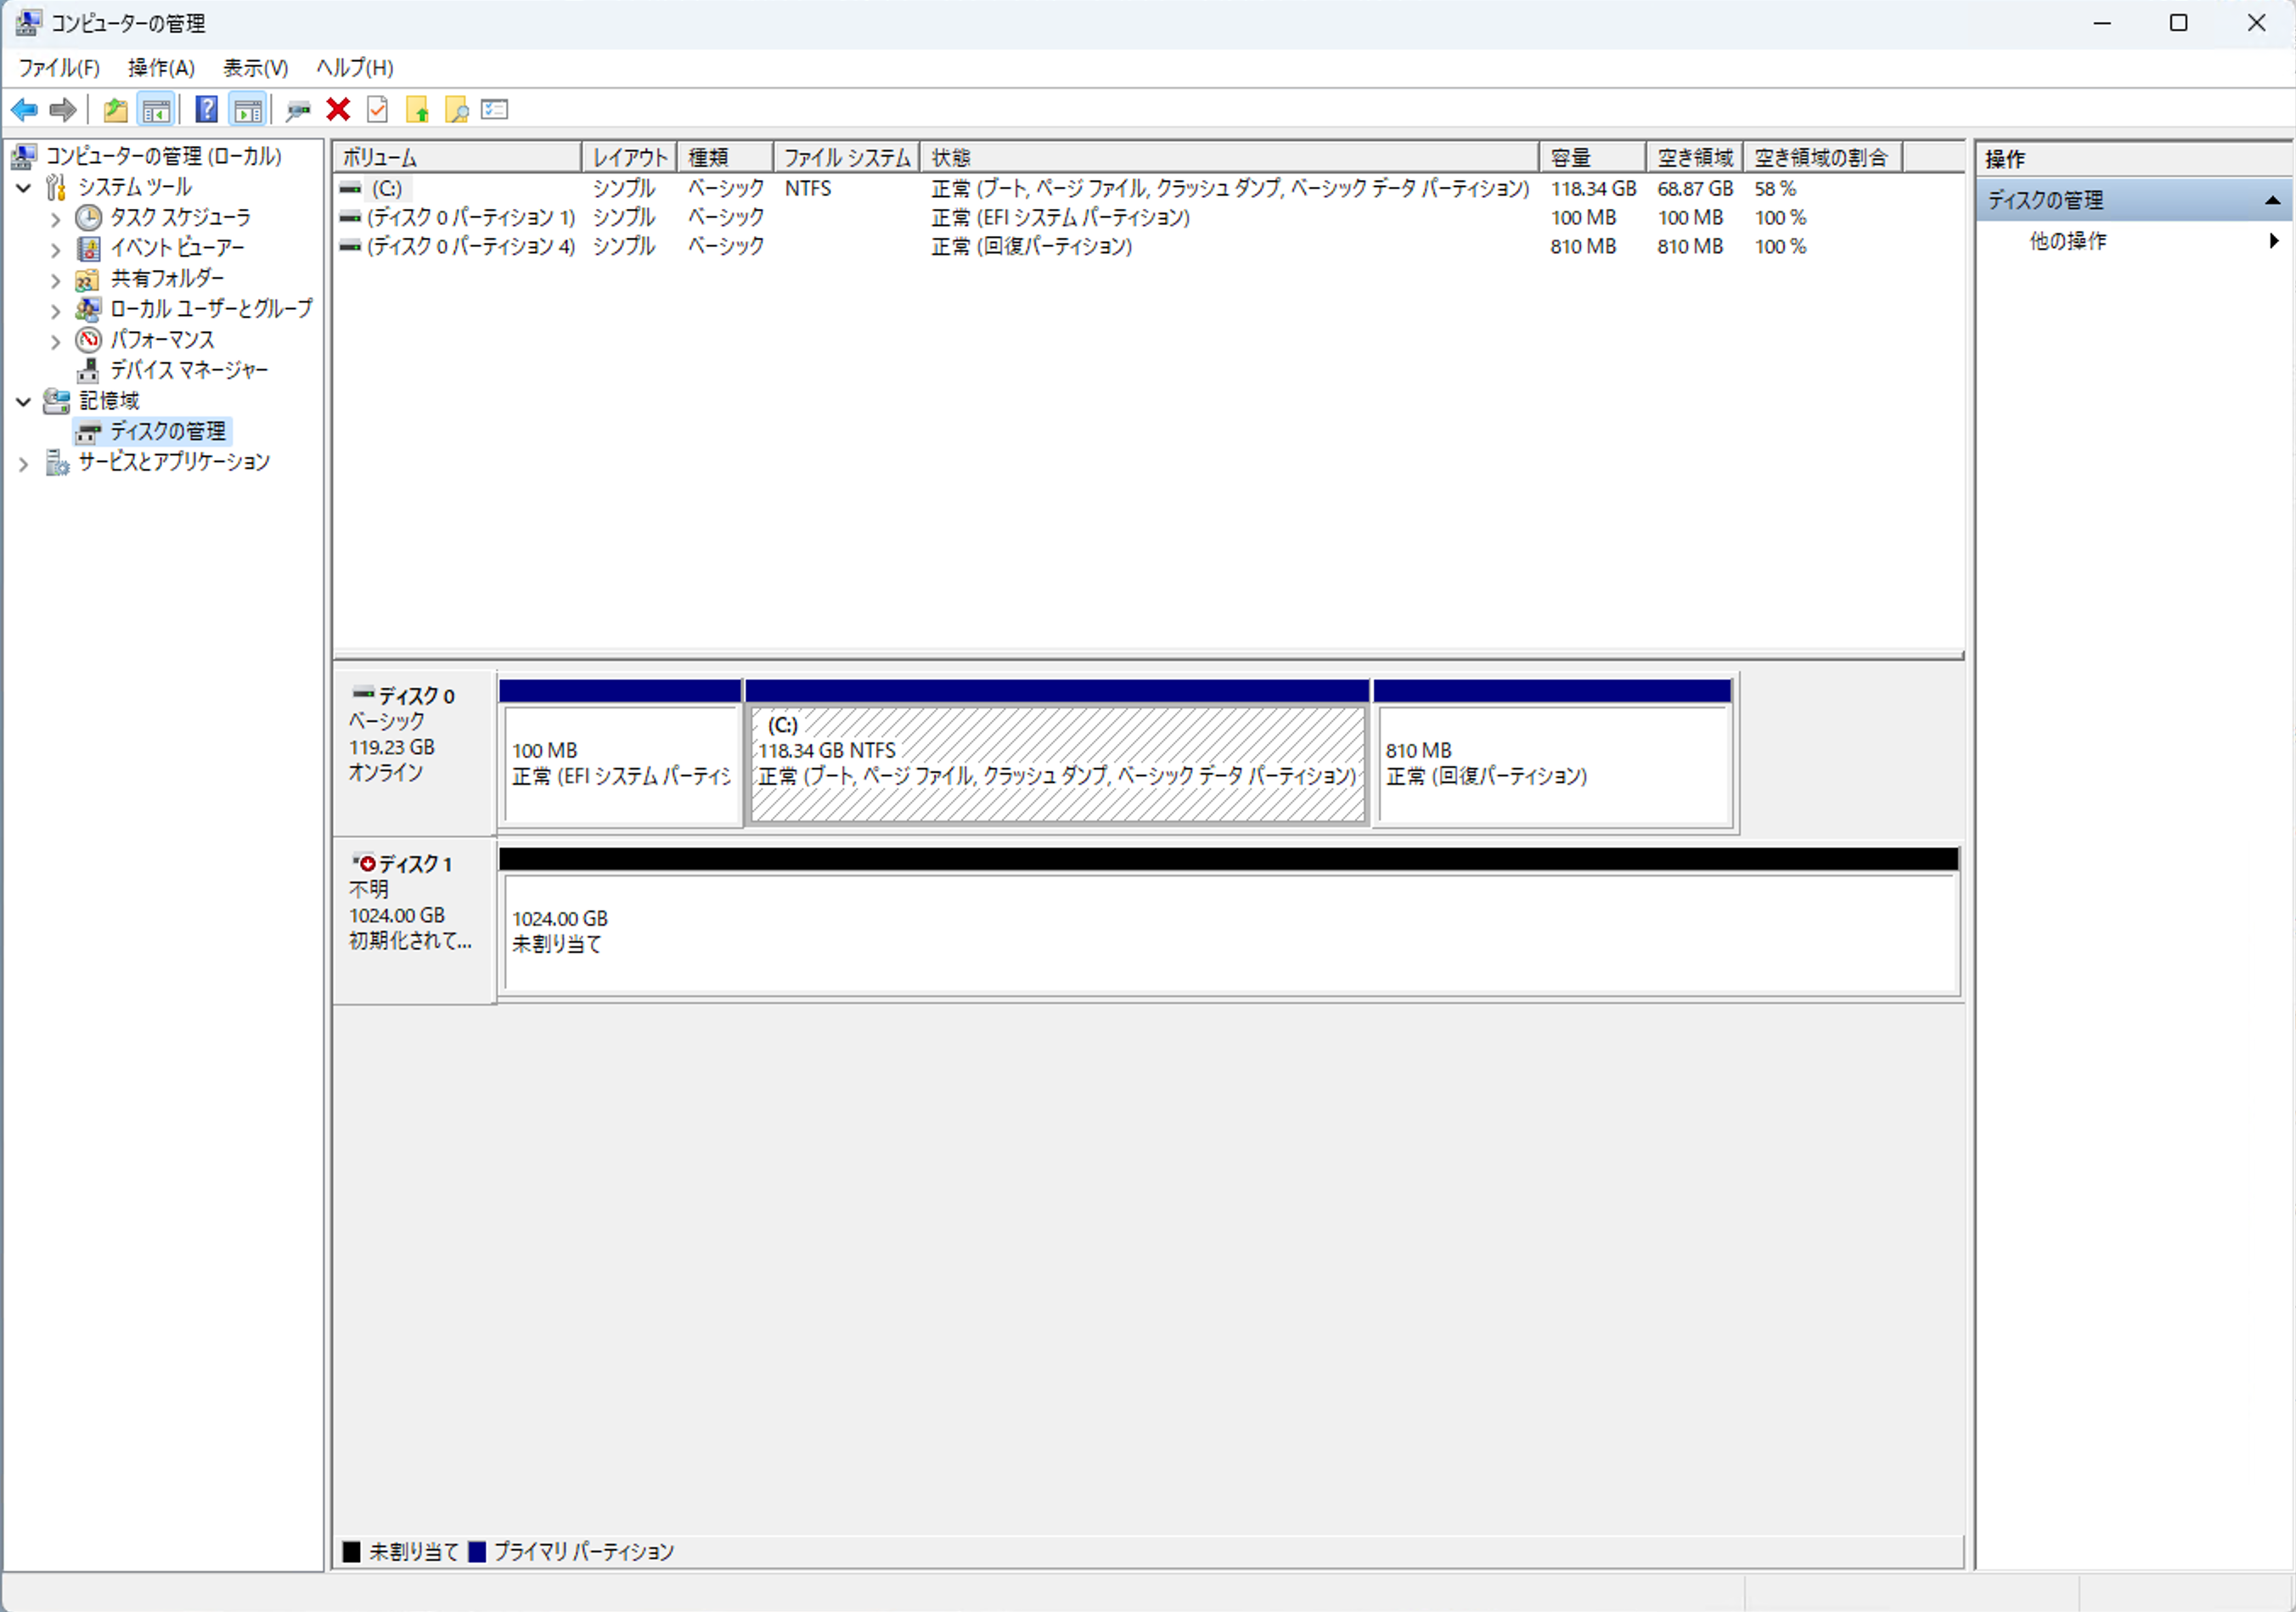Click the red X delete icon
This screenshot has width=2296, height=1612.
click(338, 110)
